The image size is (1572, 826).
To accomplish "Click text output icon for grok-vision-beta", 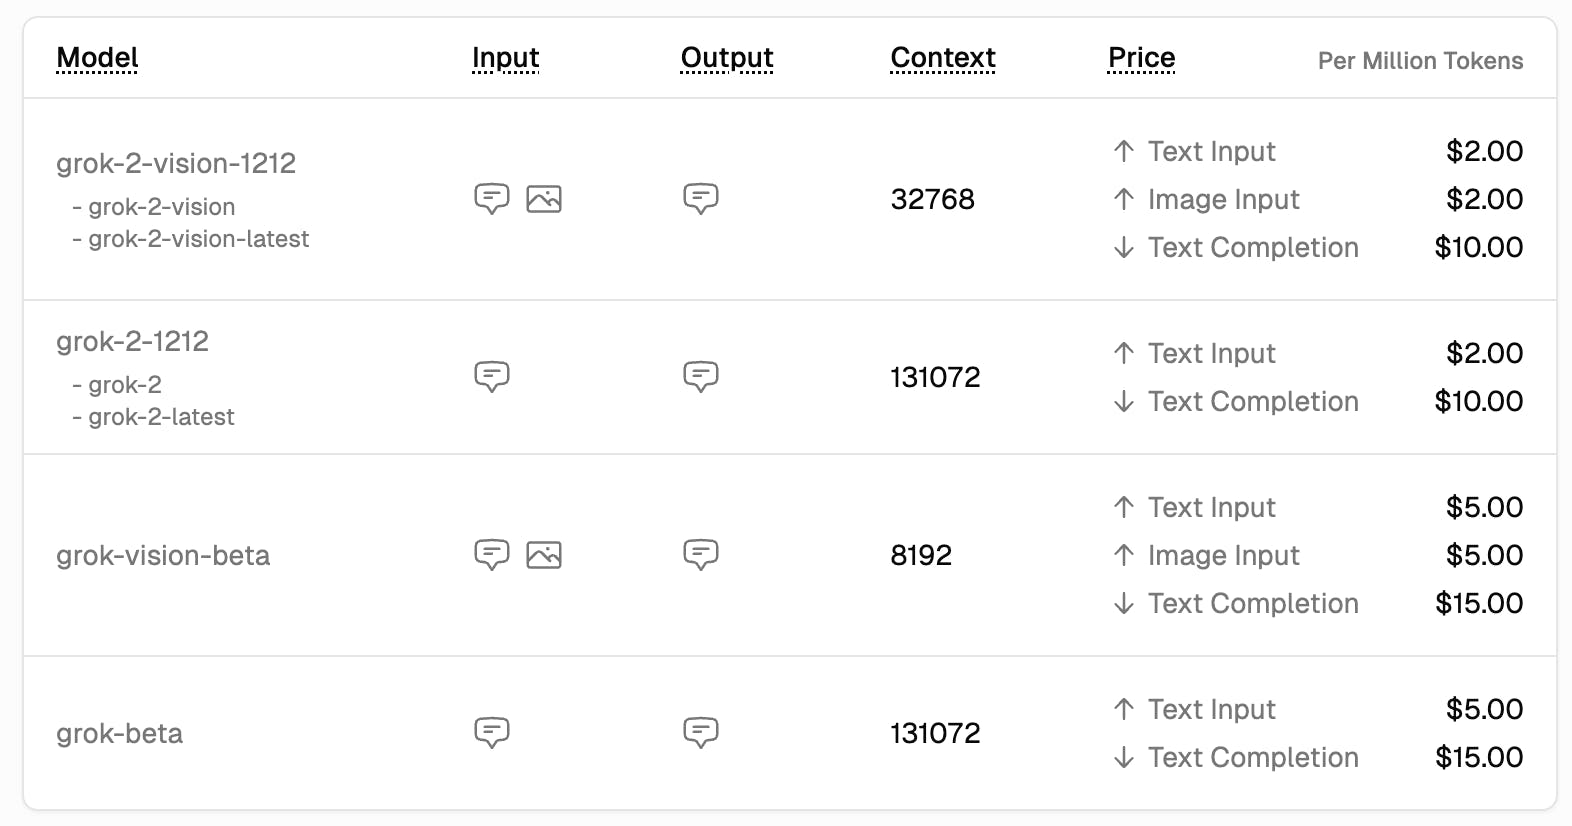I will 700,554.
